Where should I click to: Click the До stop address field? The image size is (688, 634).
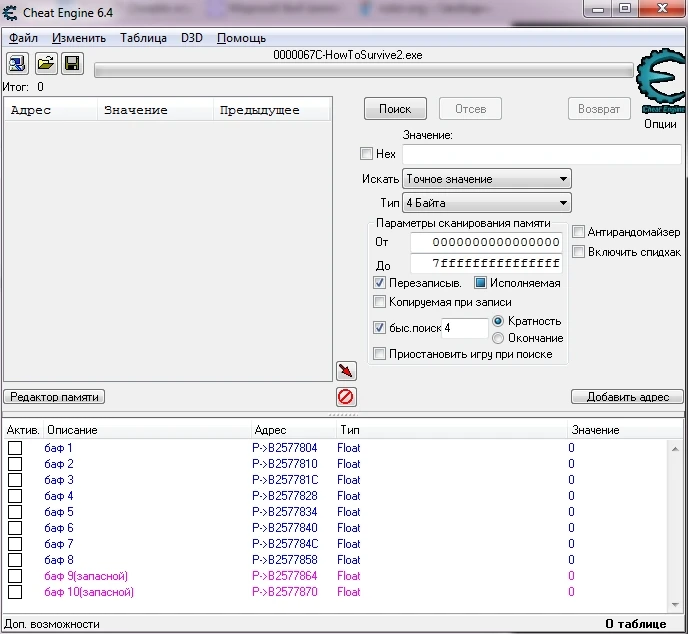click(486, 263)
